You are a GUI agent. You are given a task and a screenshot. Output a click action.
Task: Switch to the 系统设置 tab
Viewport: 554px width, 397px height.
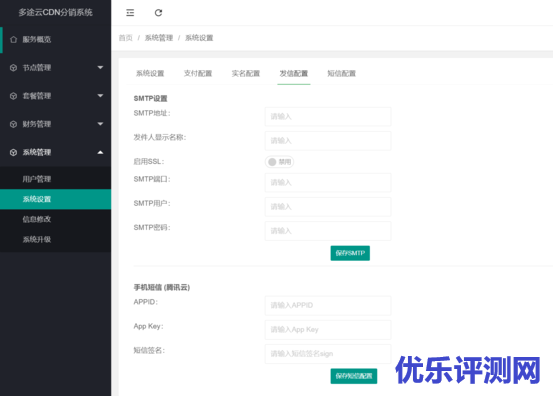click(150, 73)
